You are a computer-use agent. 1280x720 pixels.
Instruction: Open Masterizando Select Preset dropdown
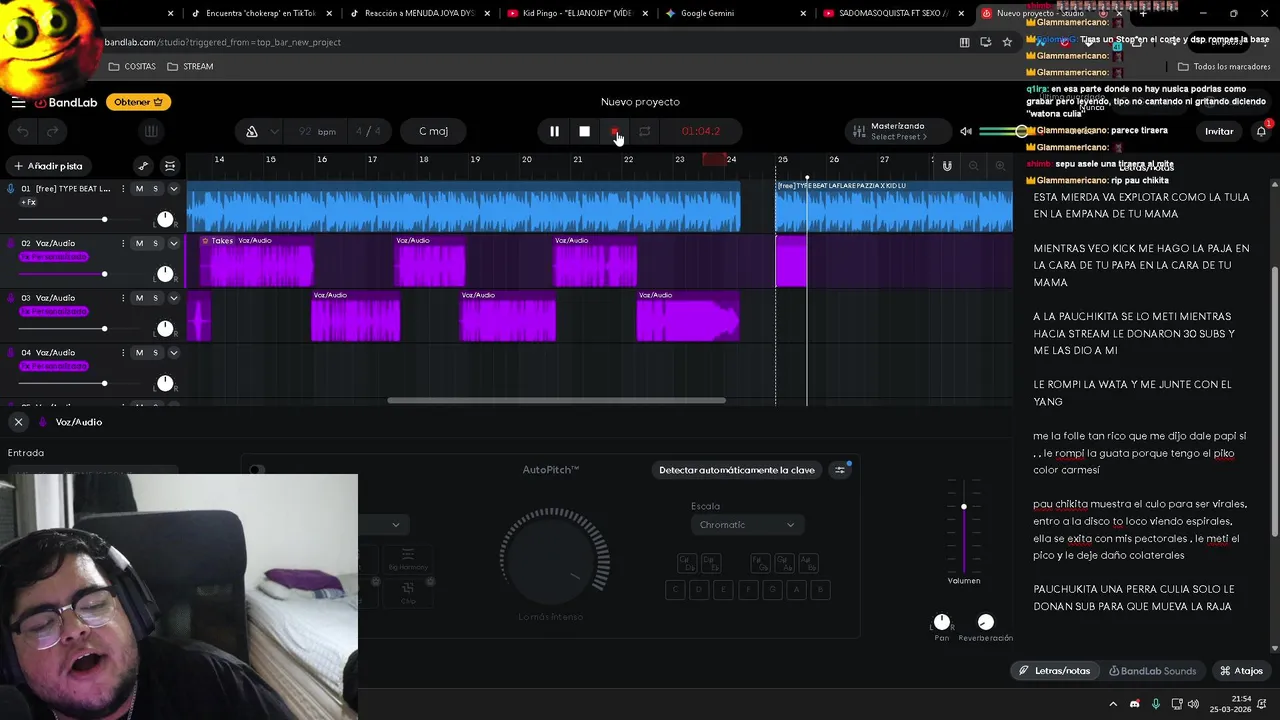point(898,131)
